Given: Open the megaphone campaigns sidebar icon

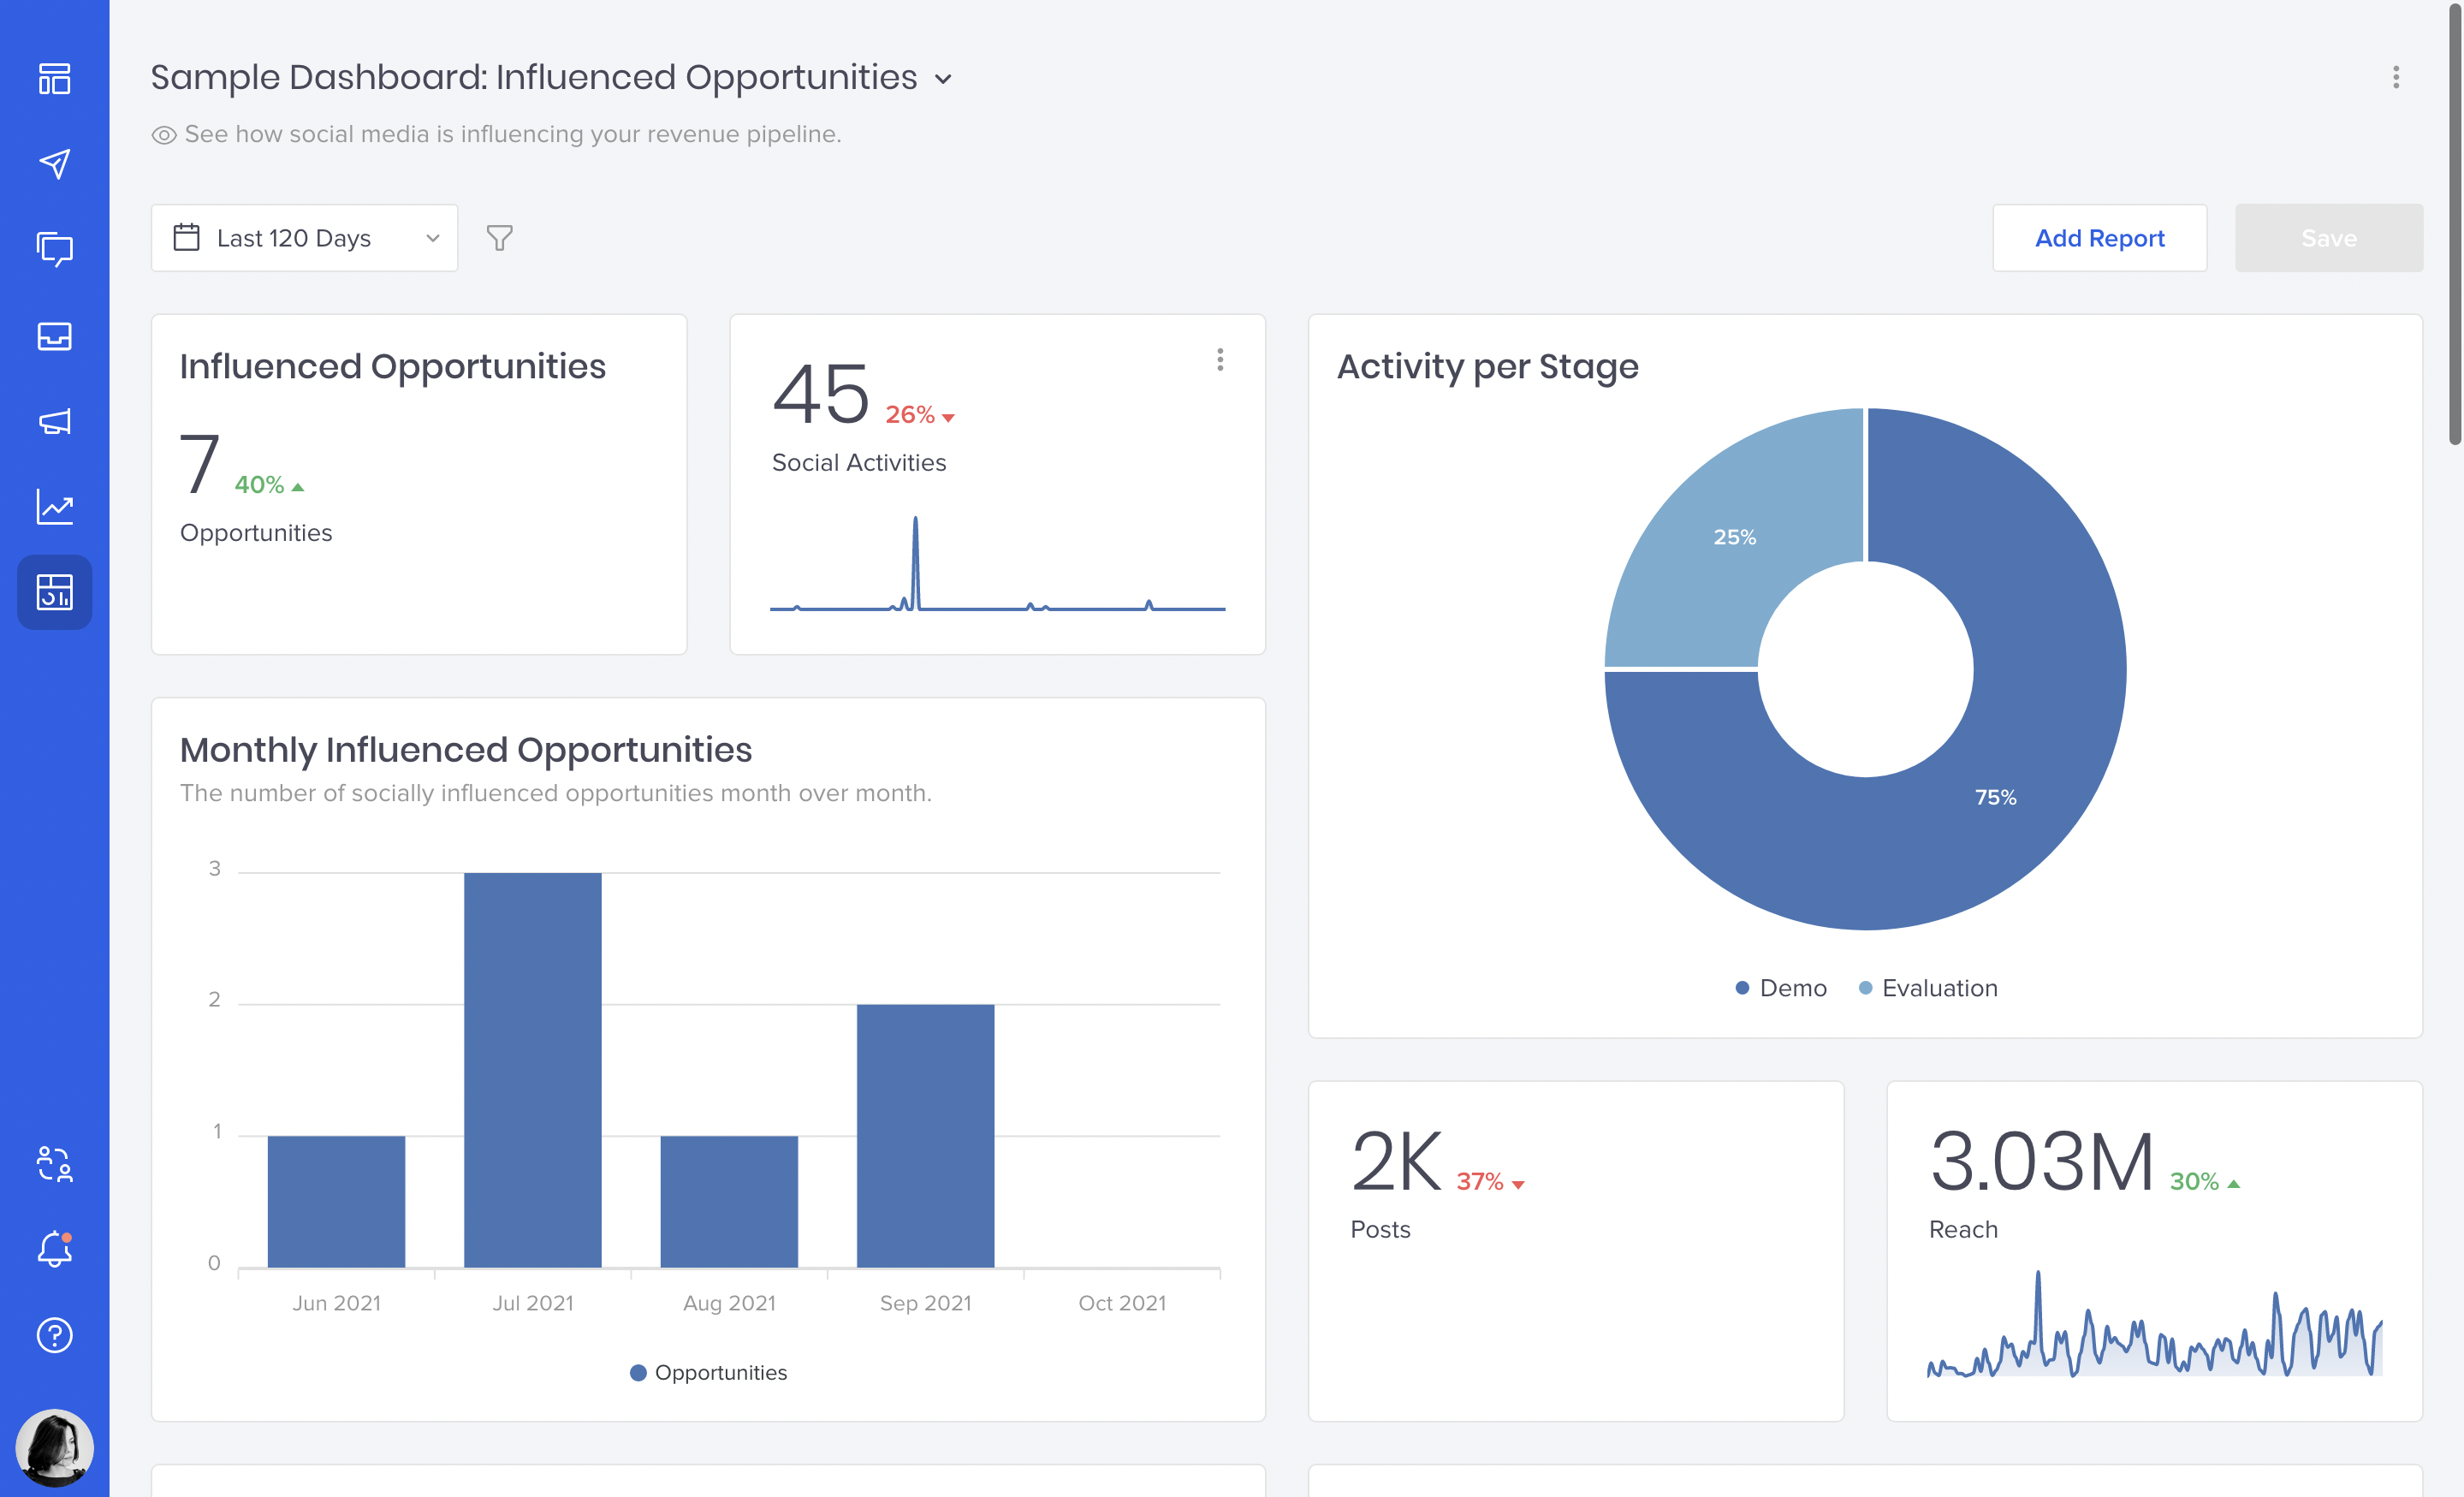Looking at the screenshot, I should pyautogui.click(x=54, y=421).
